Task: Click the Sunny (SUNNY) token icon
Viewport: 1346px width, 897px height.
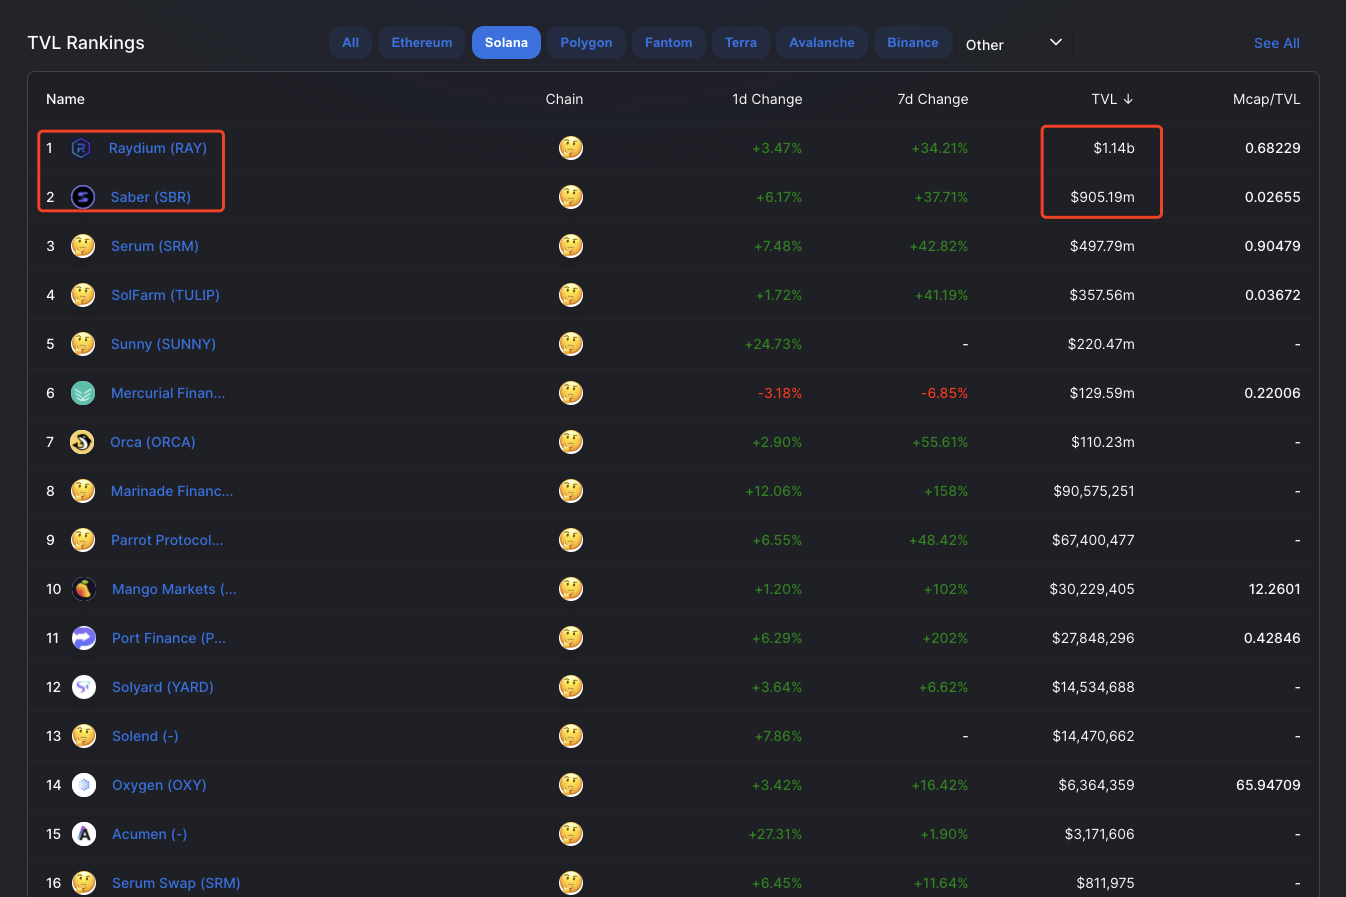Action: [83, 344]
